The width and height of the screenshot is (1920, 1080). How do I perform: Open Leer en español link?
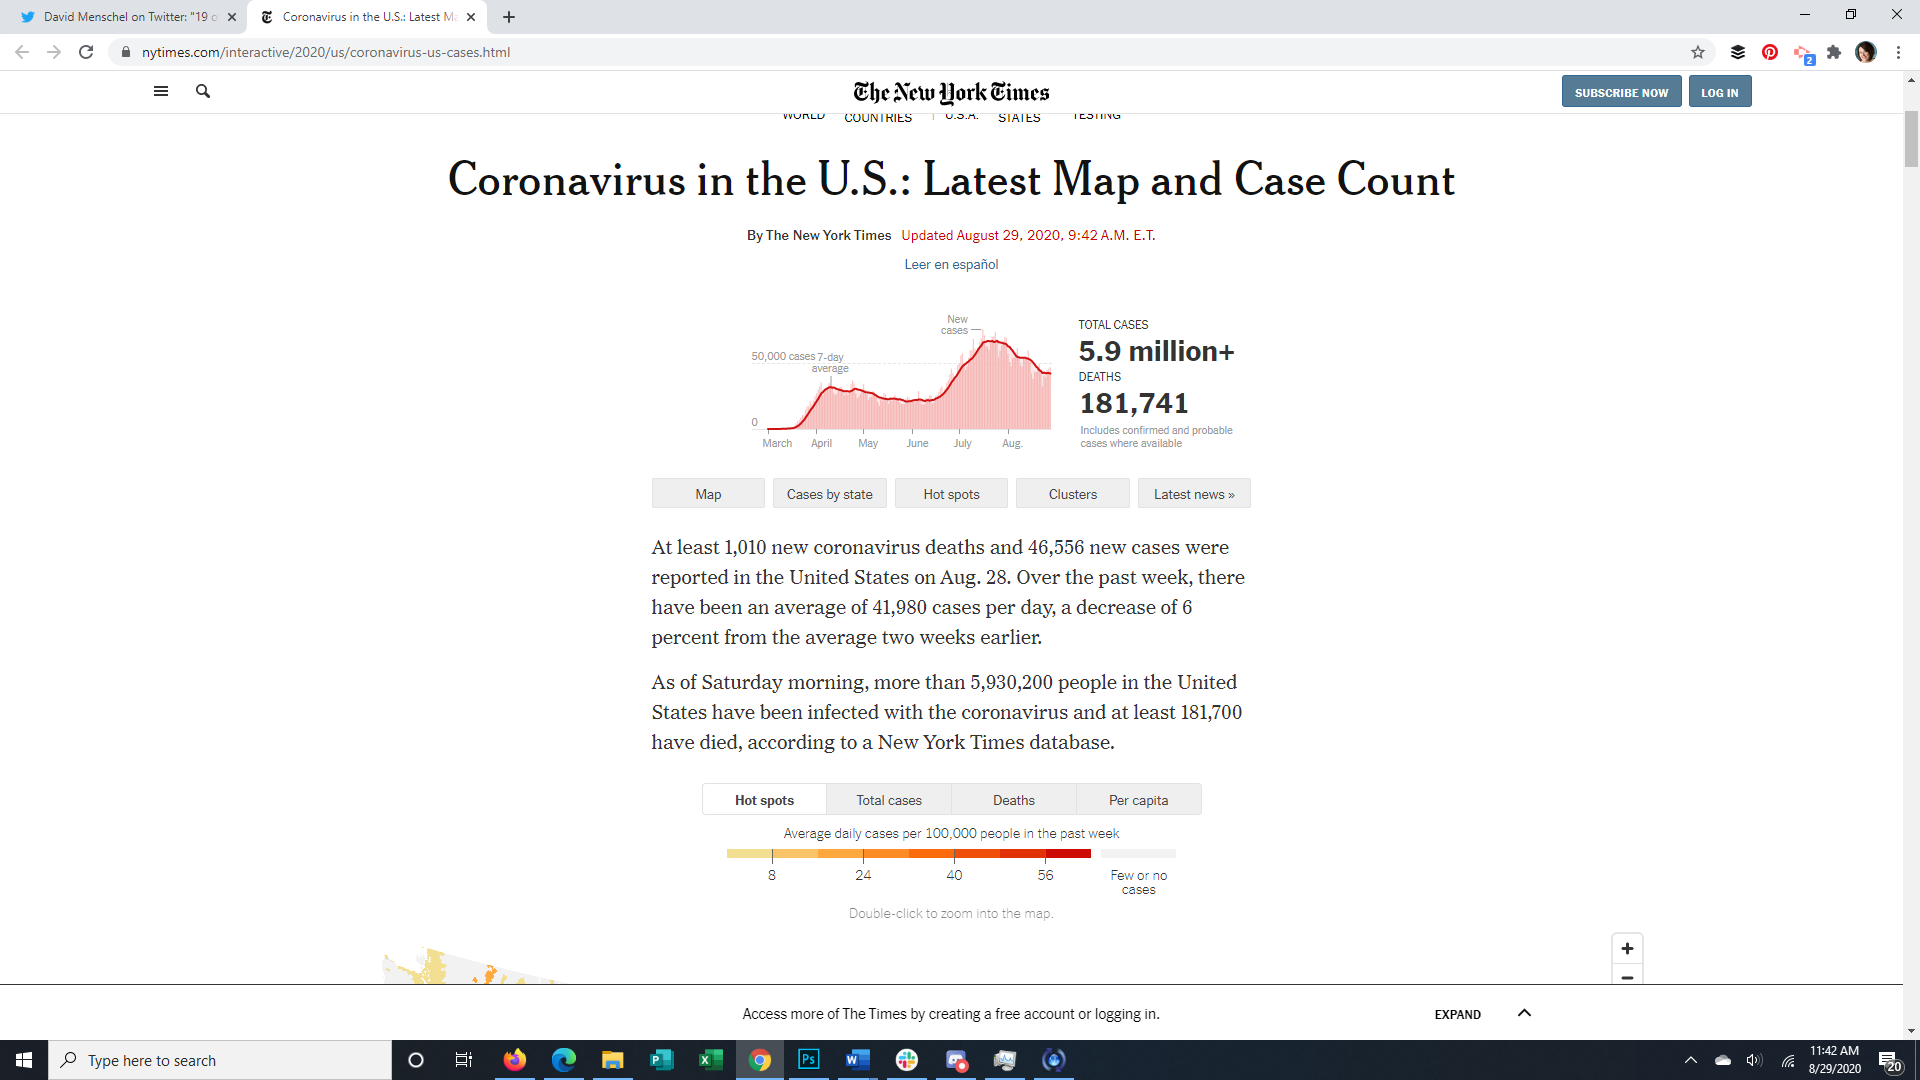tap(951, 264)
